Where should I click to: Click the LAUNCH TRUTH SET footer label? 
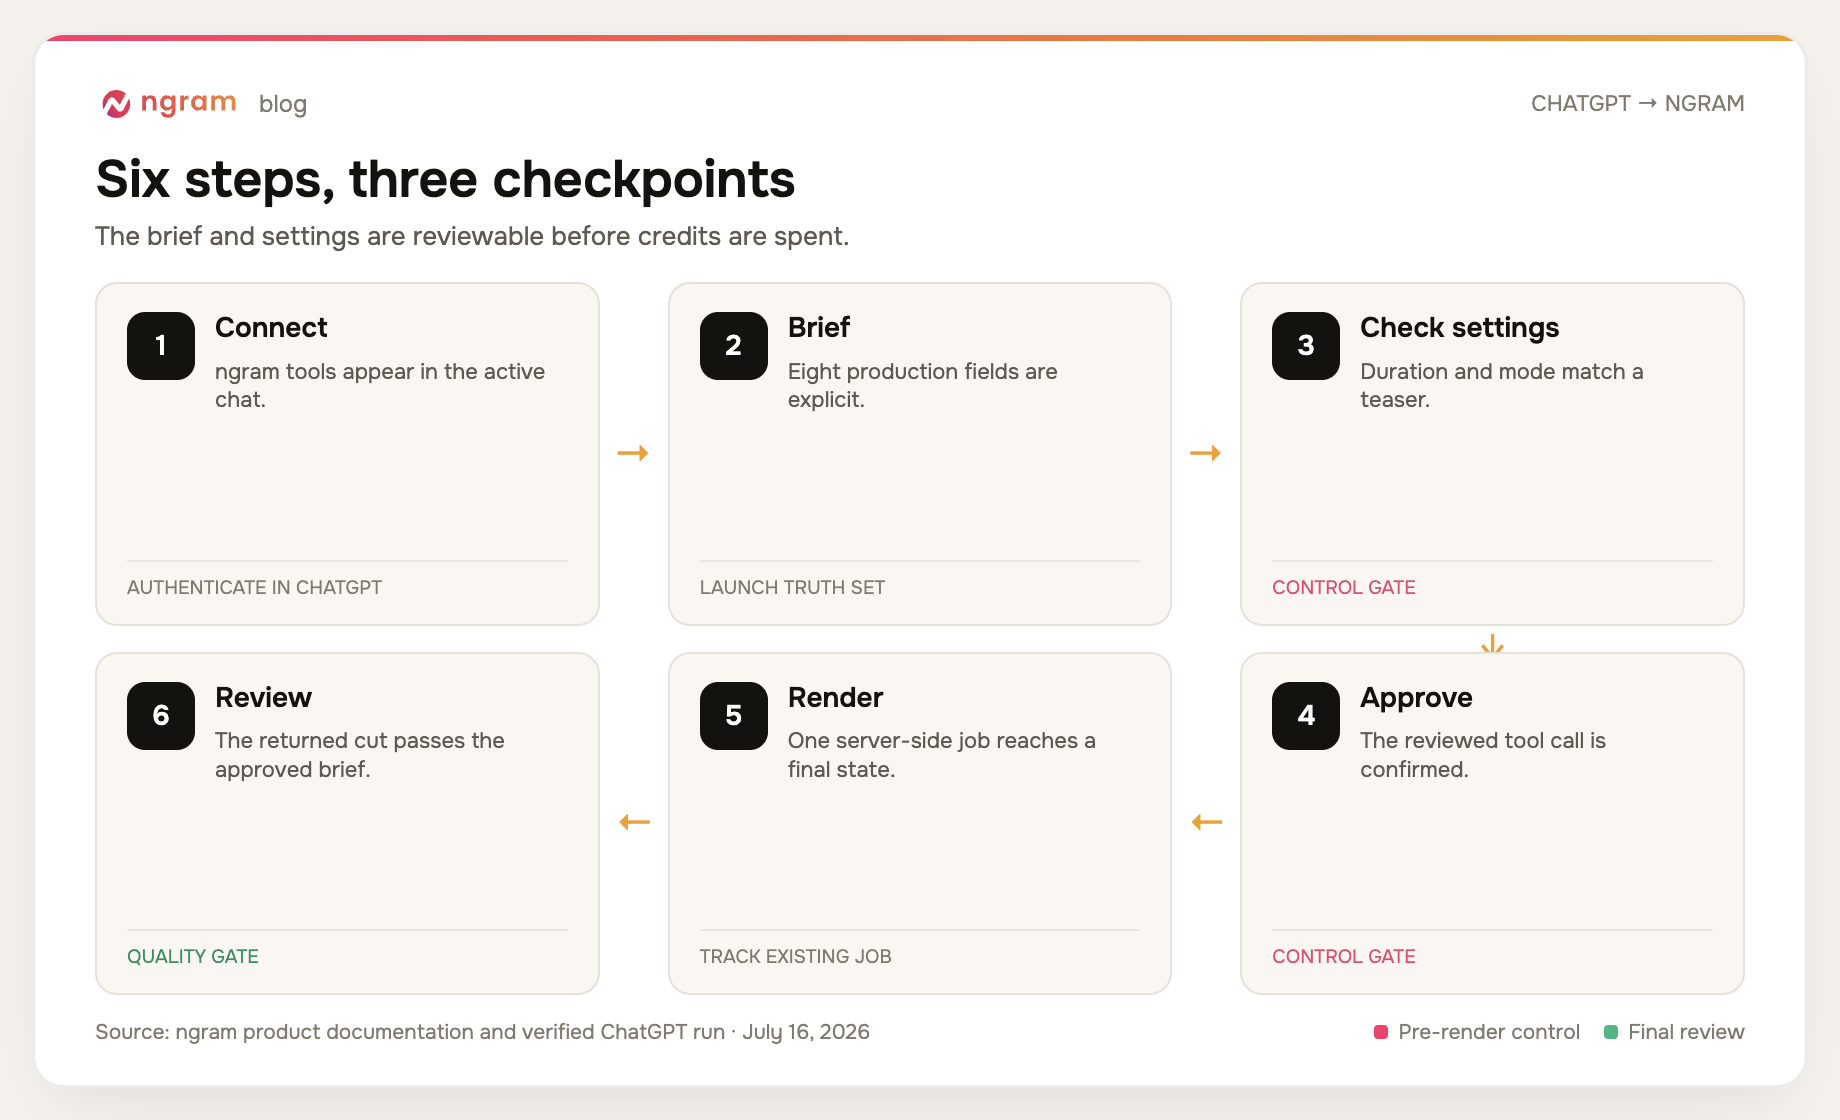[x=792, y=587]
